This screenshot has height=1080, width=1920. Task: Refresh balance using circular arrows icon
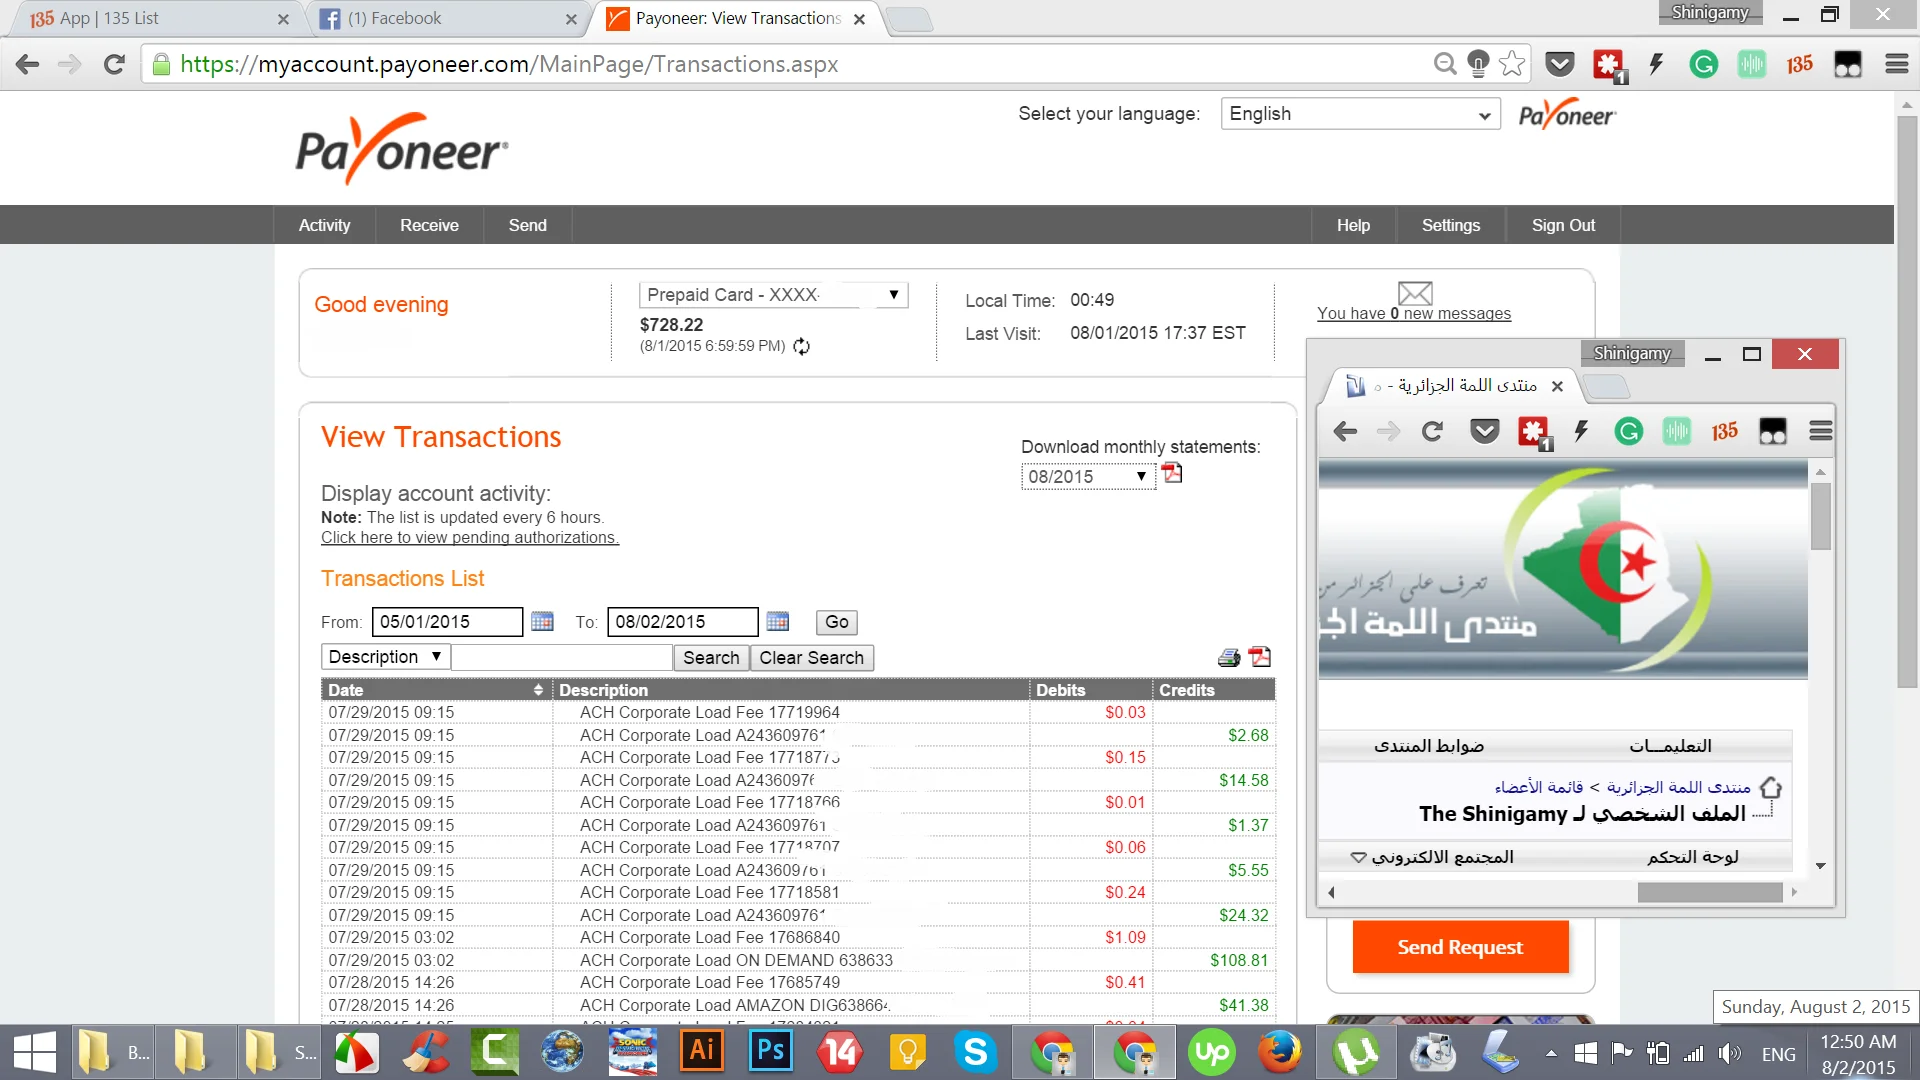tap(801, 346)
